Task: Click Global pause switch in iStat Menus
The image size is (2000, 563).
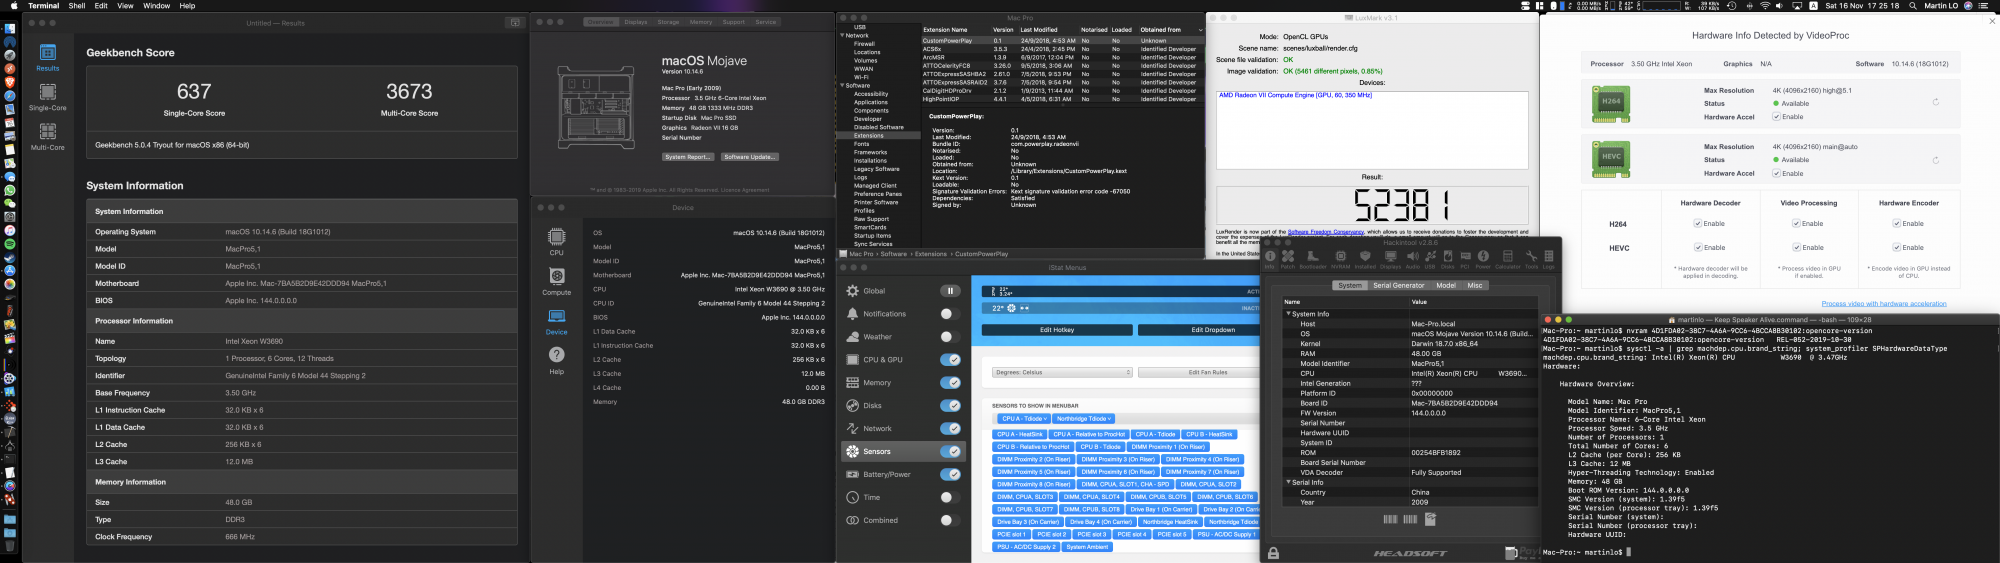Action: 950,291
